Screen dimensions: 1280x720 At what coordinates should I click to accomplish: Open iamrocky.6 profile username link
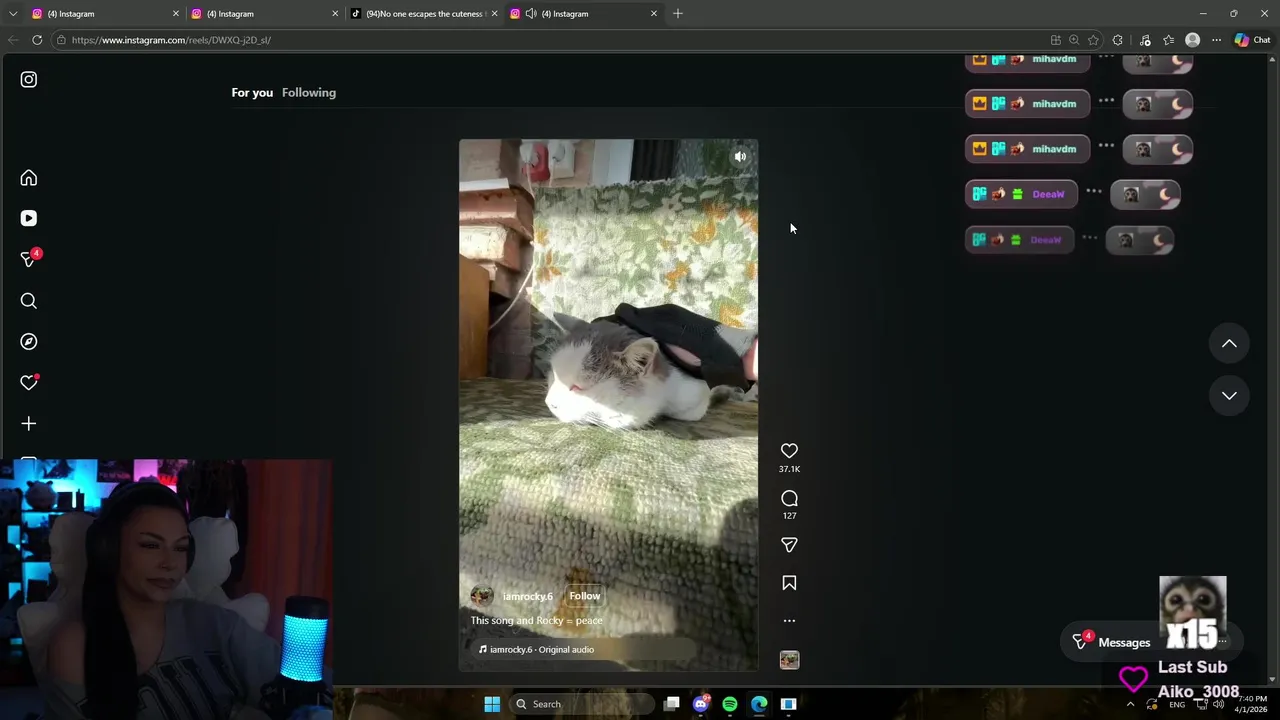pyautogui.click(x=527, y=596)
